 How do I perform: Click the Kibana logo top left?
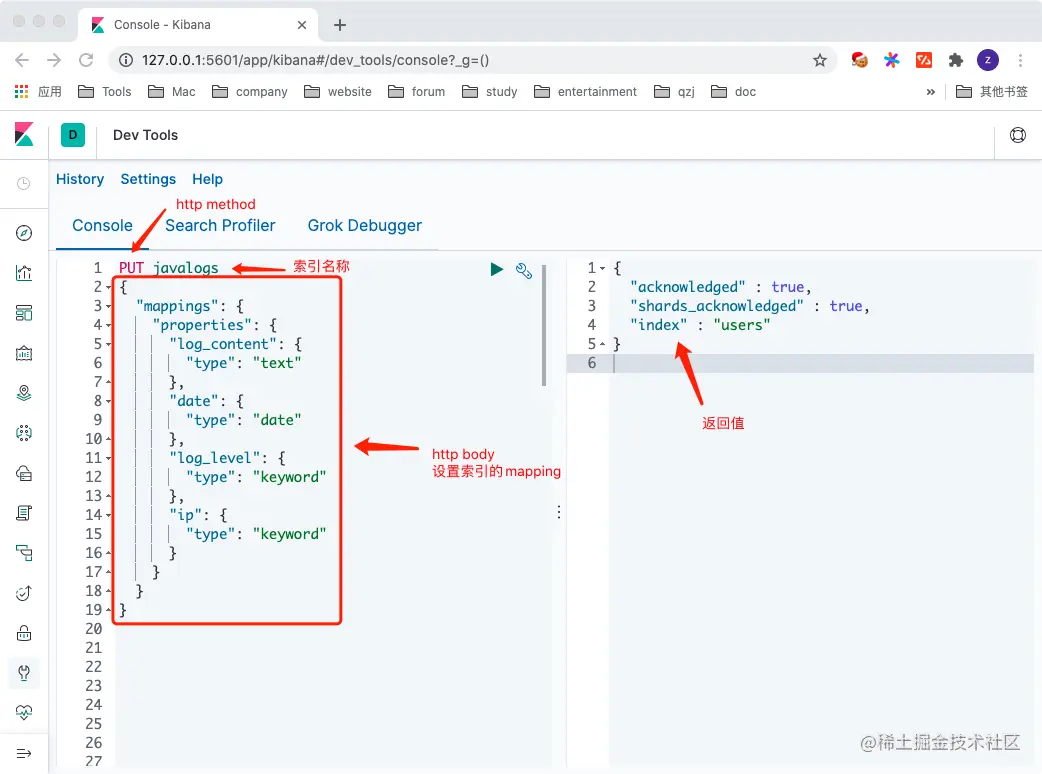pos(24,135)
